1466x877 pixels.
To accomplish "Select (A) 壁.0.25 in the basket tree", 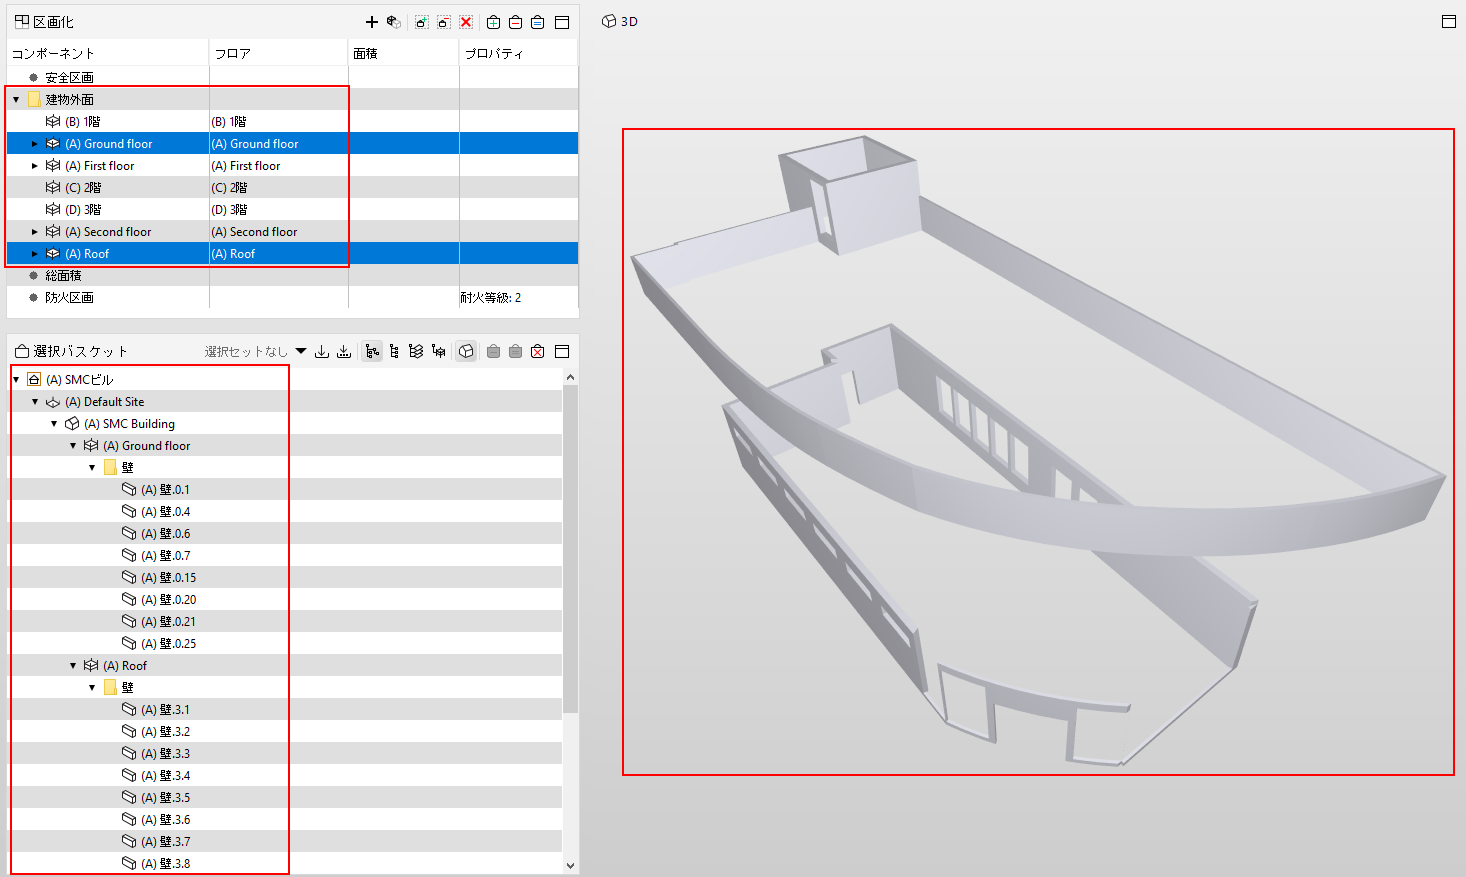I will click(x=285, y=644).
